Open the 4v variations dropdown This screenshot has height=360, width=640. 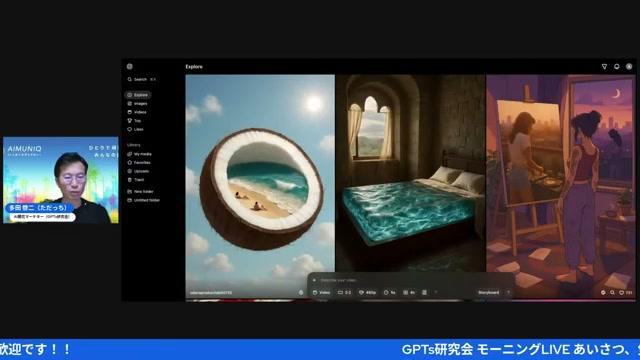click(409, 293)
